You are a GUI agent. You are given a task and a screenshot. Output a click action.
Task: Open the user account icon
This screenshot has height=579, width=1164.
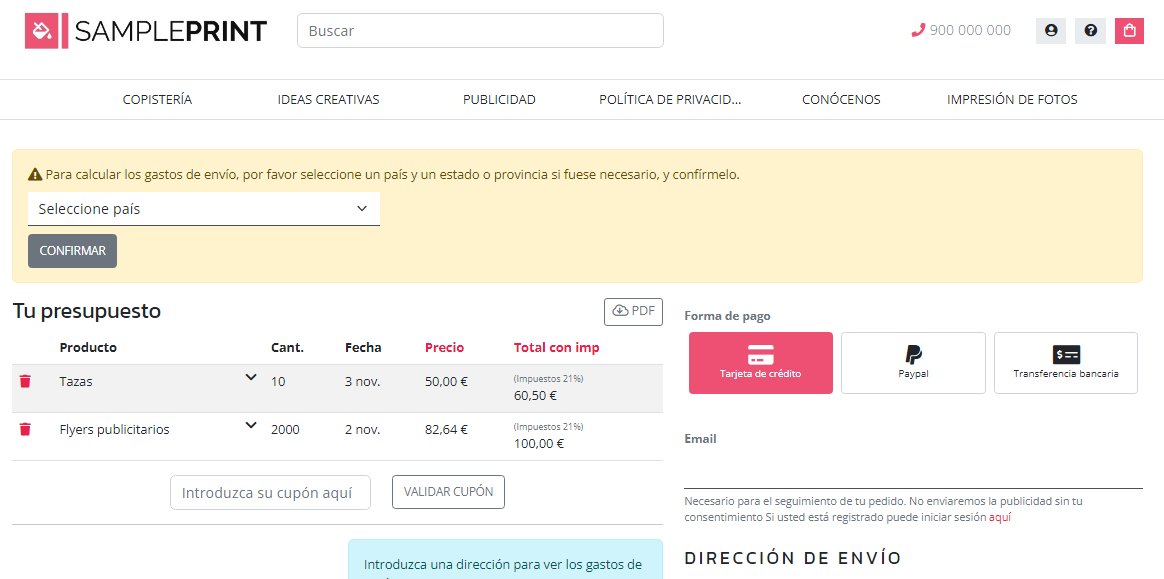click(x=1050, y=31)
